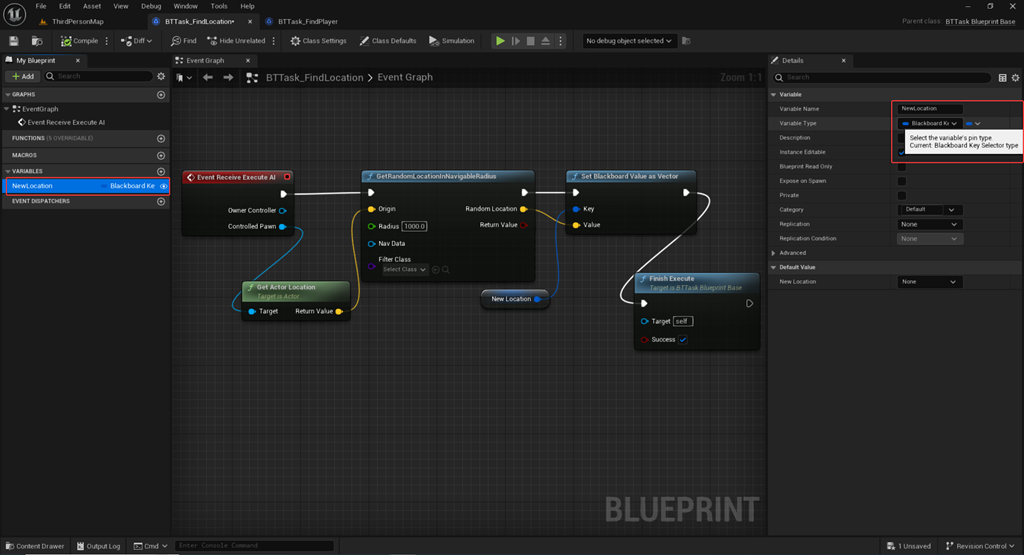The image size is (1024, 555).
Task: Click the Radius value field 1000.0
Action: point(414,227)
